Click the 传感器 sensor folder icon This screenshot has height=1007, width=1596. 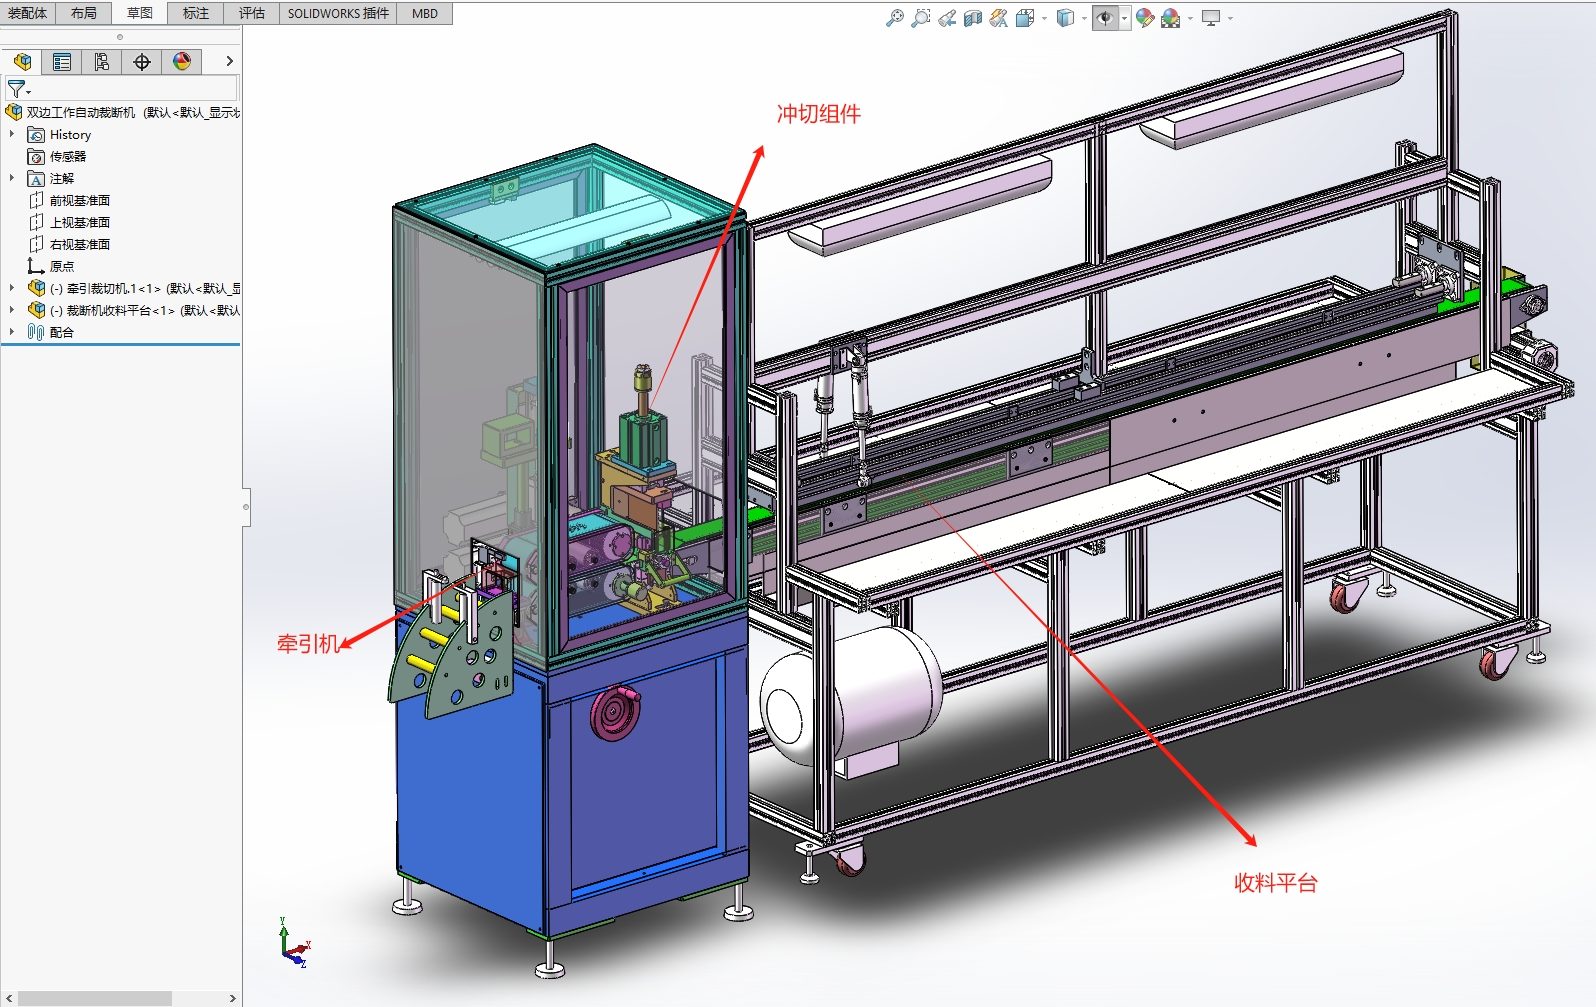(36, 156)
